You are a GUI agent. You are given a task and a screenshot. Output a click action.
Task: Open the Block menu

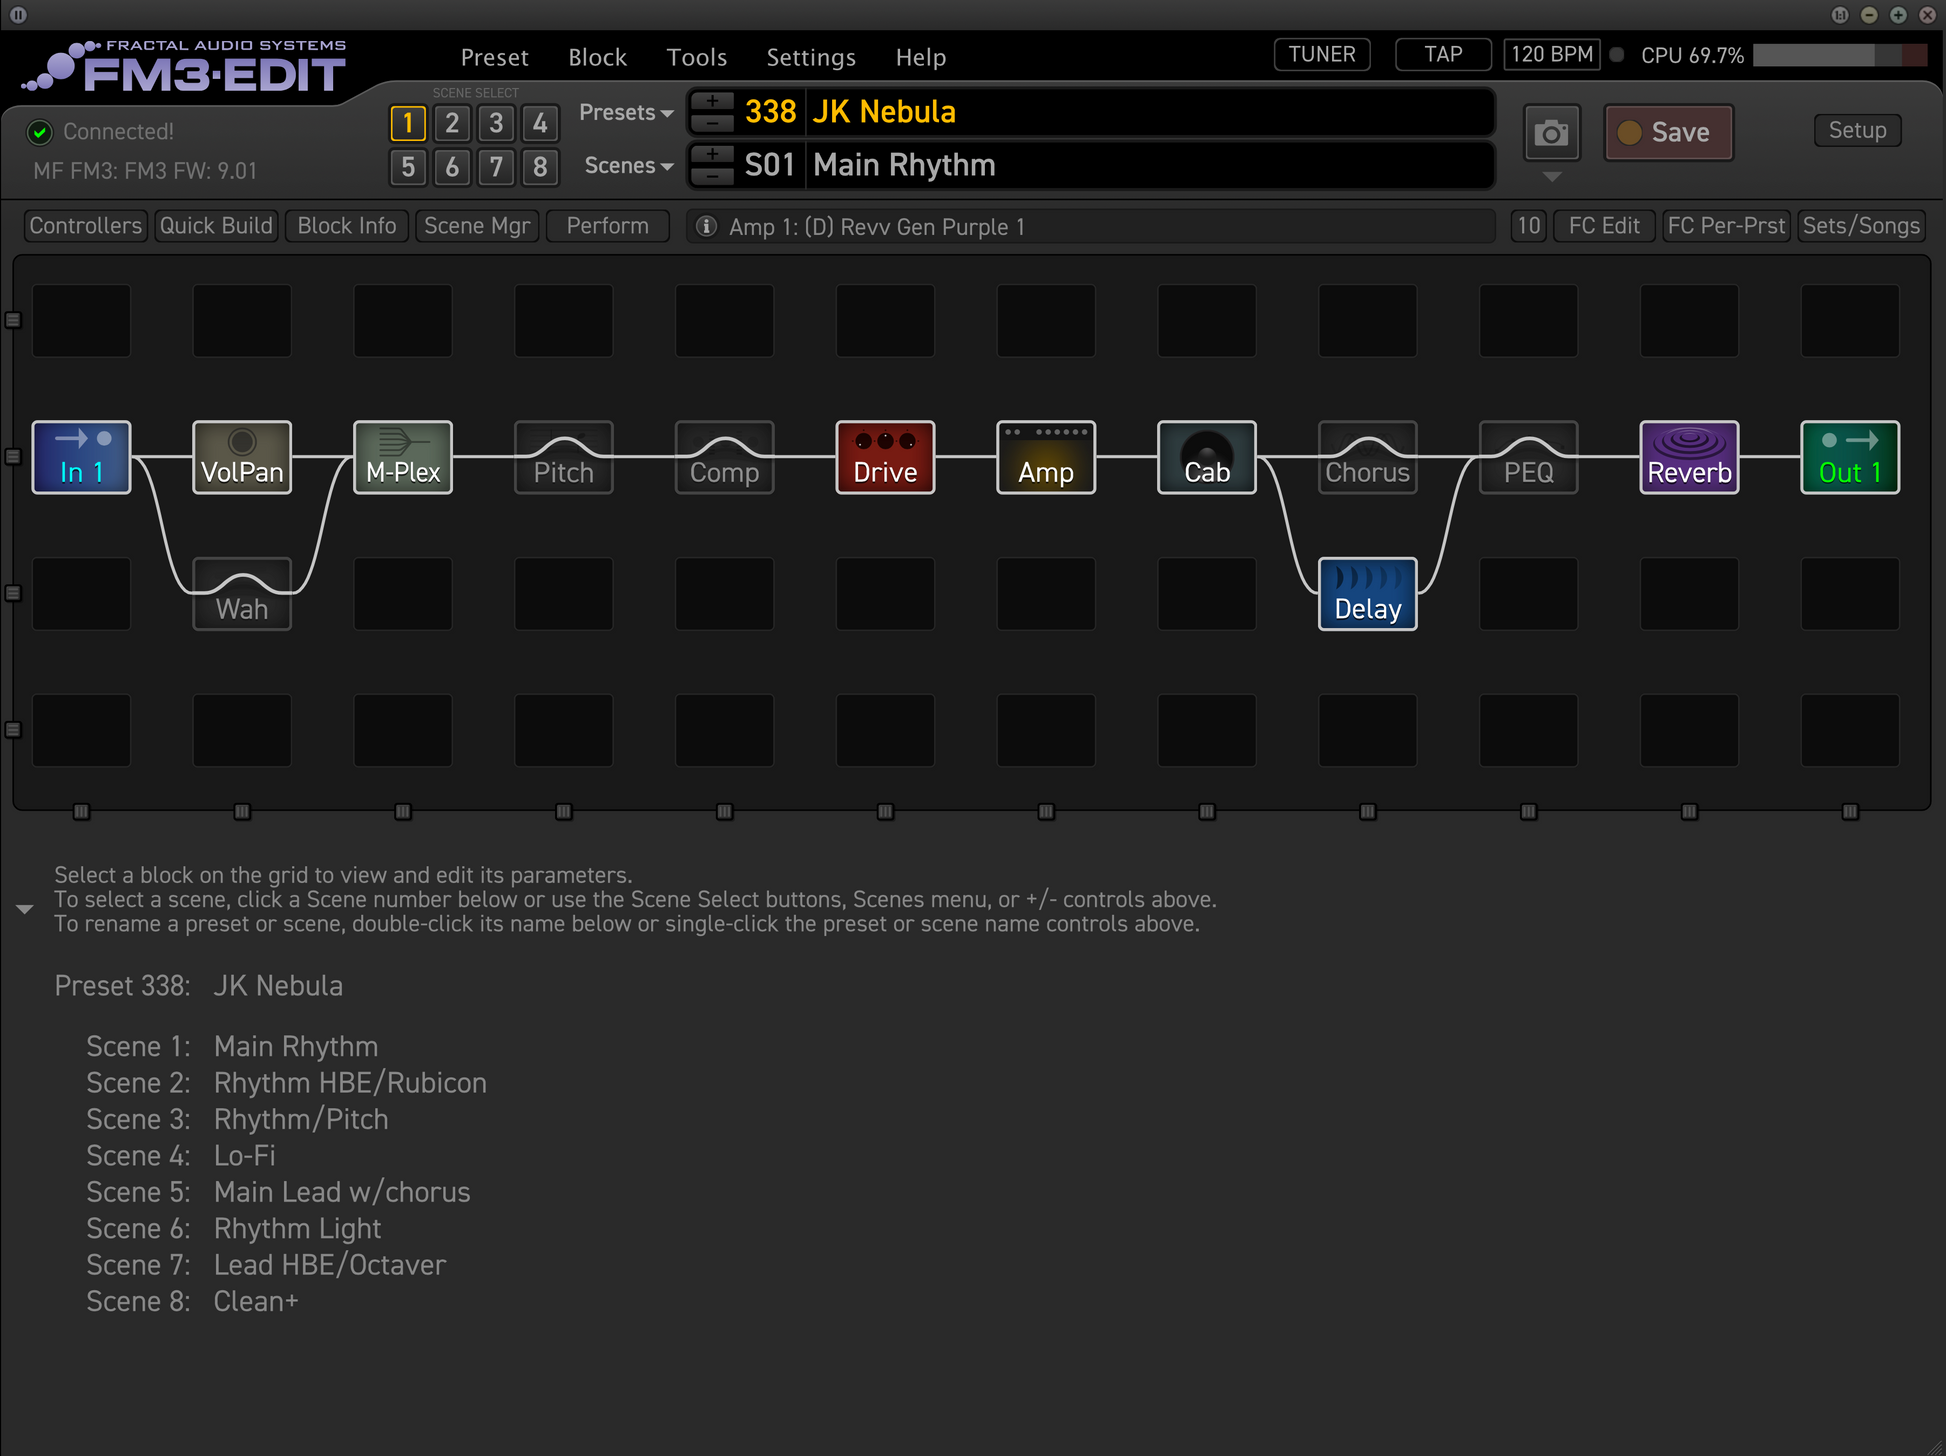point(597,58)
